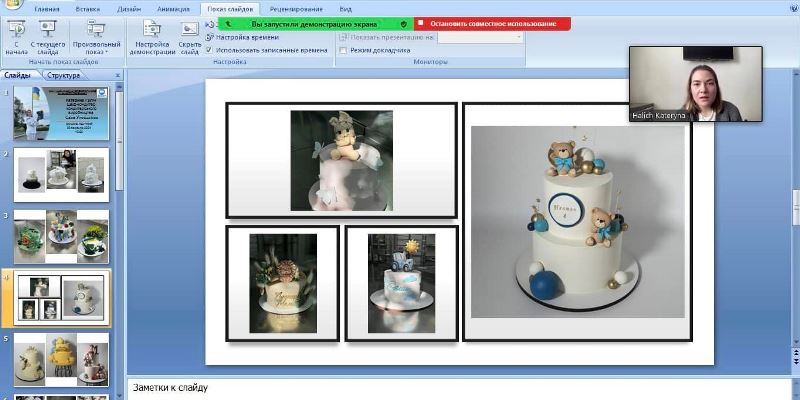
Task: Select the tractor cake picture on slide
Action: pyautogui.click(x=402, y=283)
